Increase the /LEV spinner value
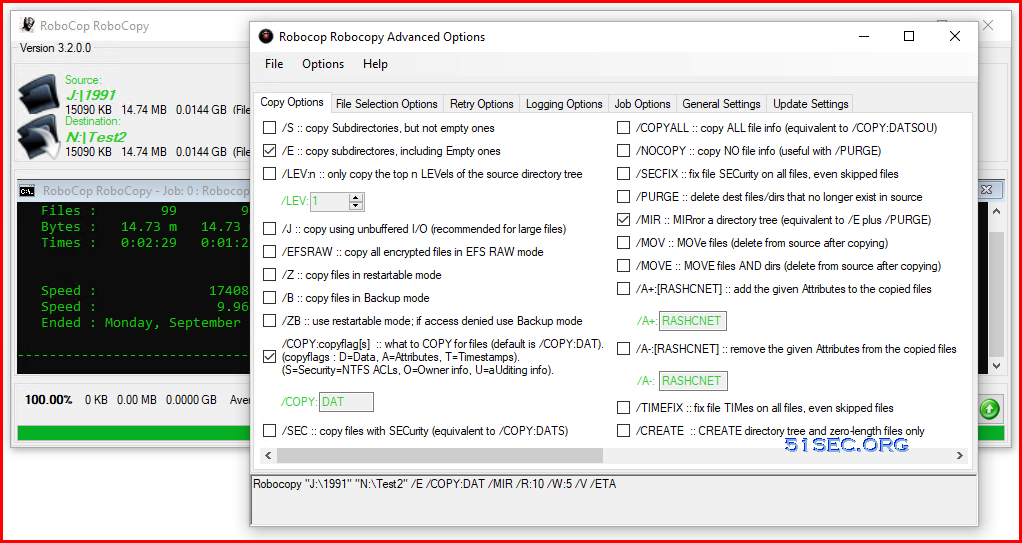Image resolution: width=1022 pixels, height=543 pixels. coord(355,198)
